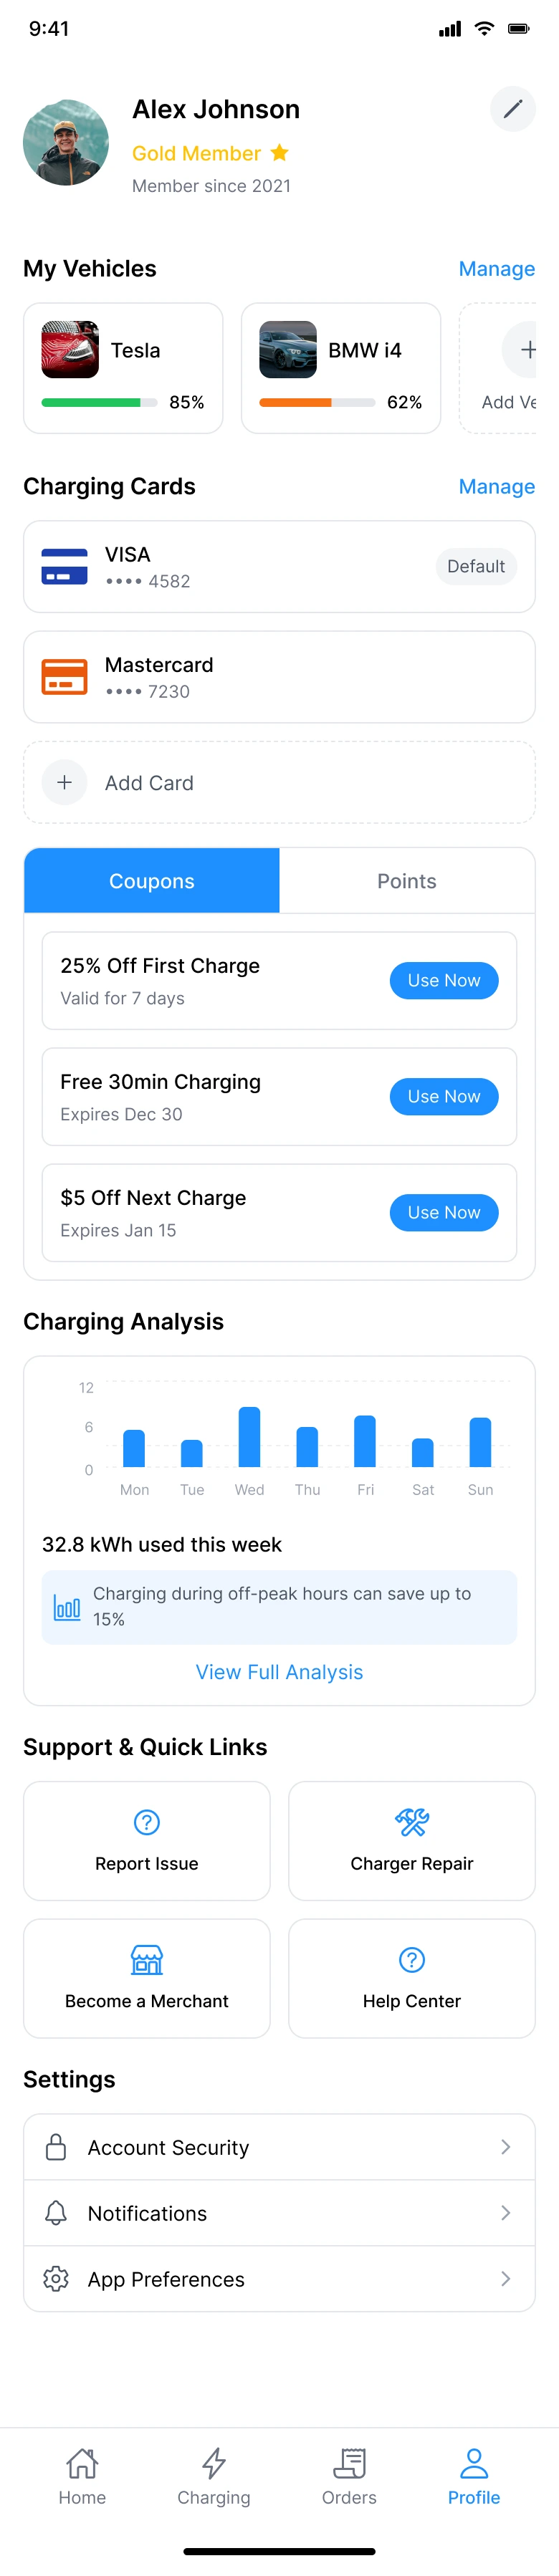Open View Full Analysis link
Viewport: 559px width, 2576px height.
coord(279,1672)
